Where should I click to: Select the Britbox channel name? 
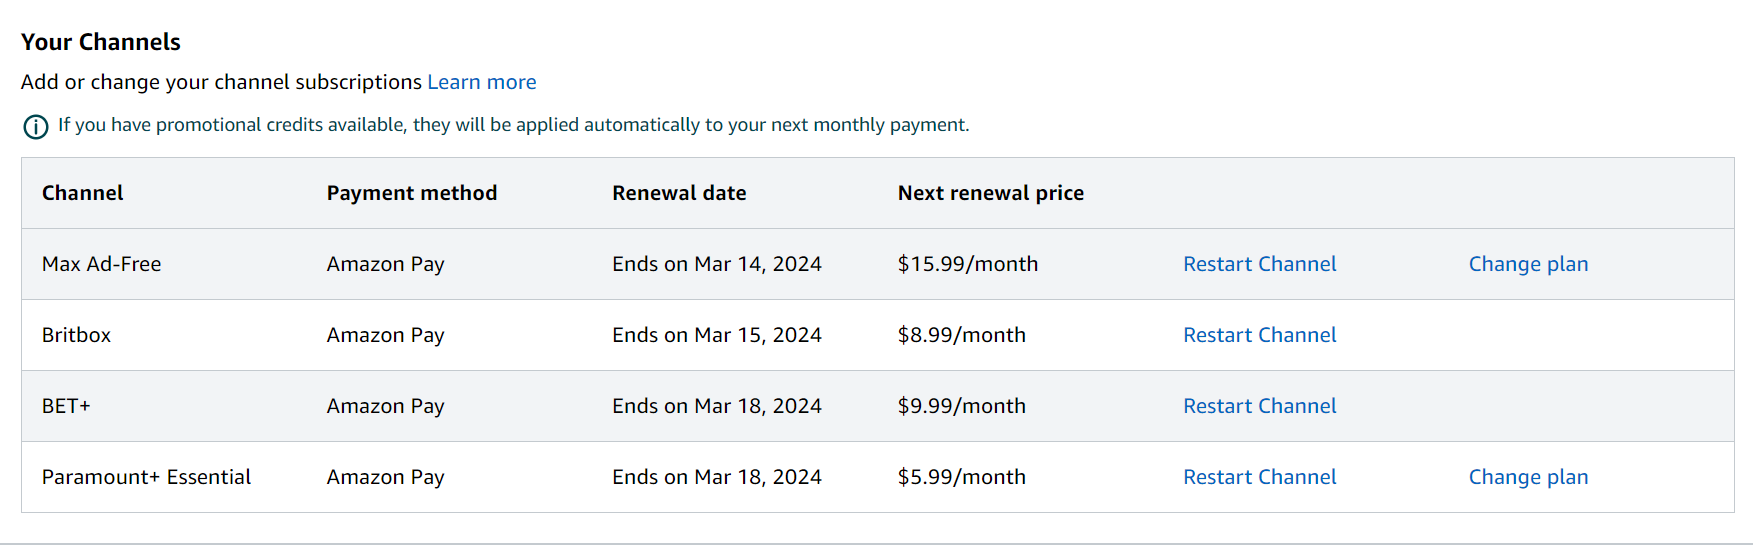pyautogui.click(x=76, y=335)
